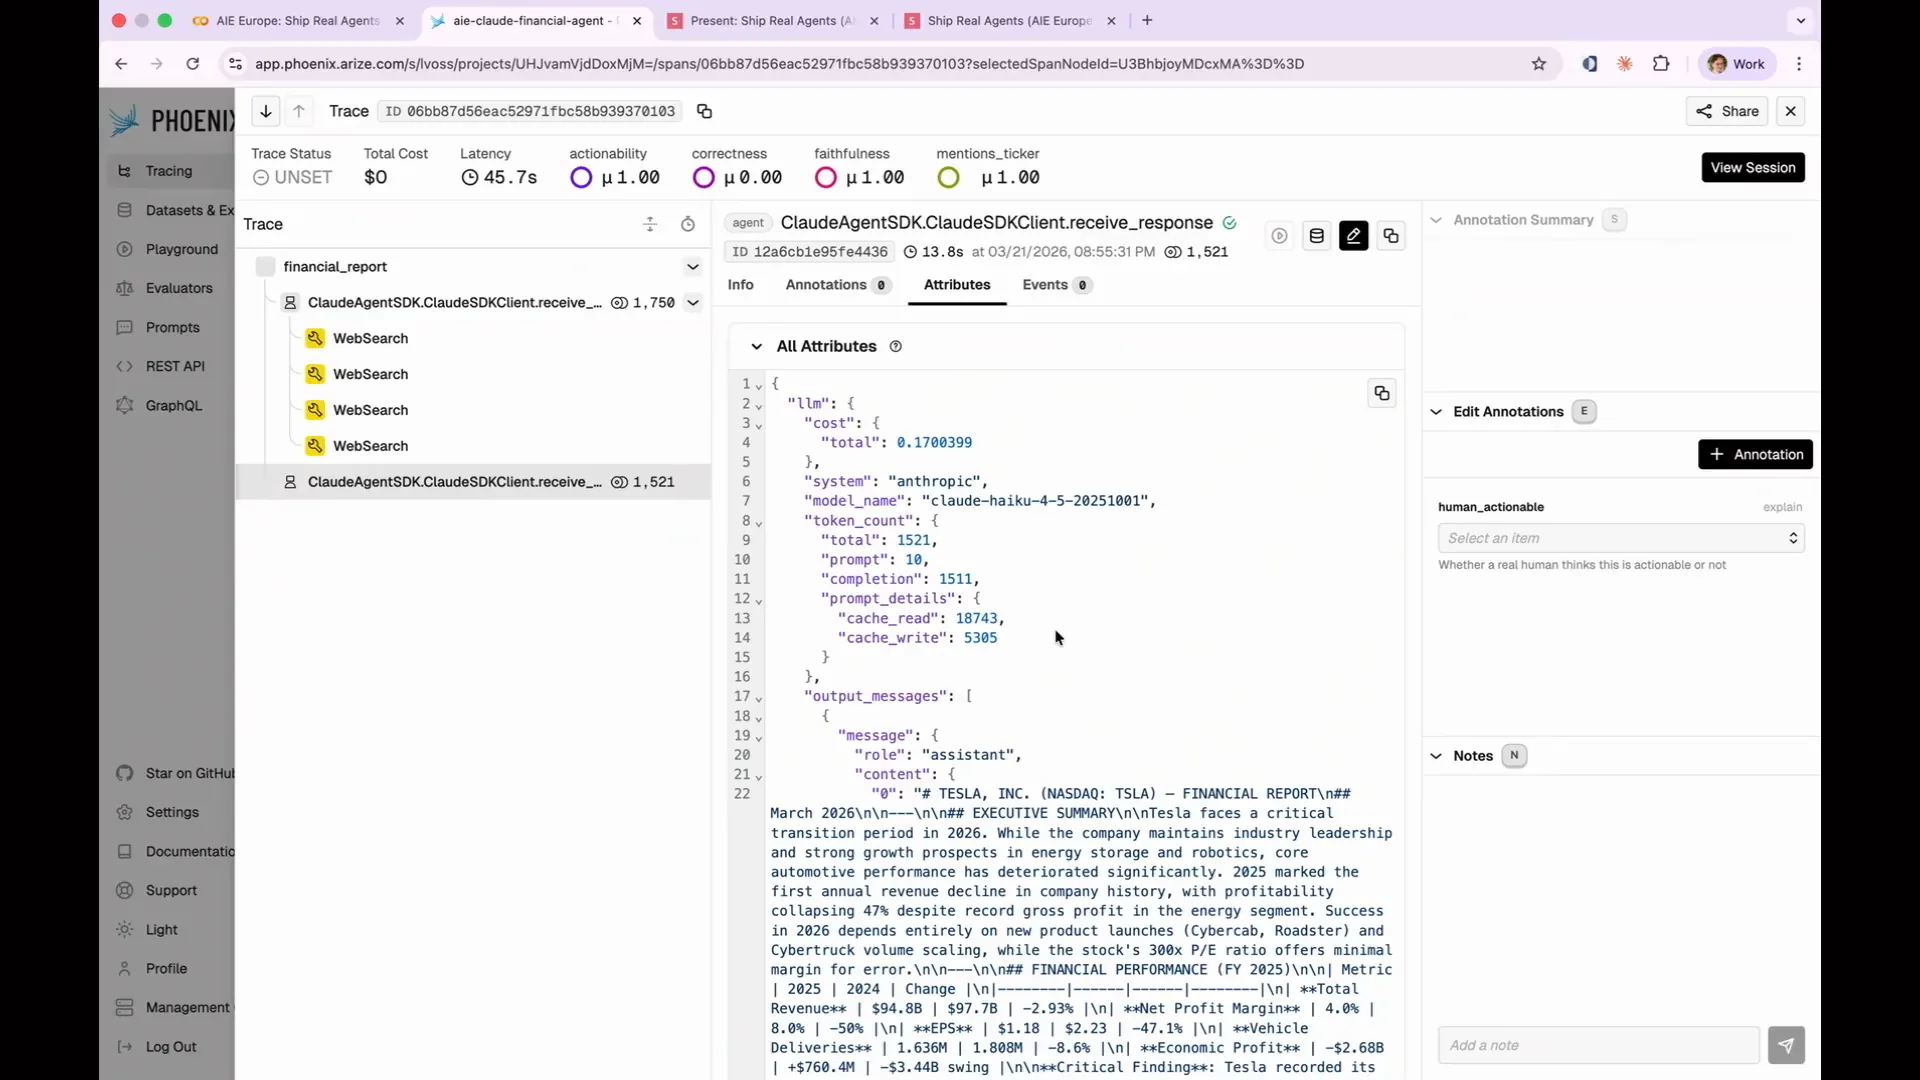Collapse the Notes section
The image size is (1920, 1080).
point(1436,756)
